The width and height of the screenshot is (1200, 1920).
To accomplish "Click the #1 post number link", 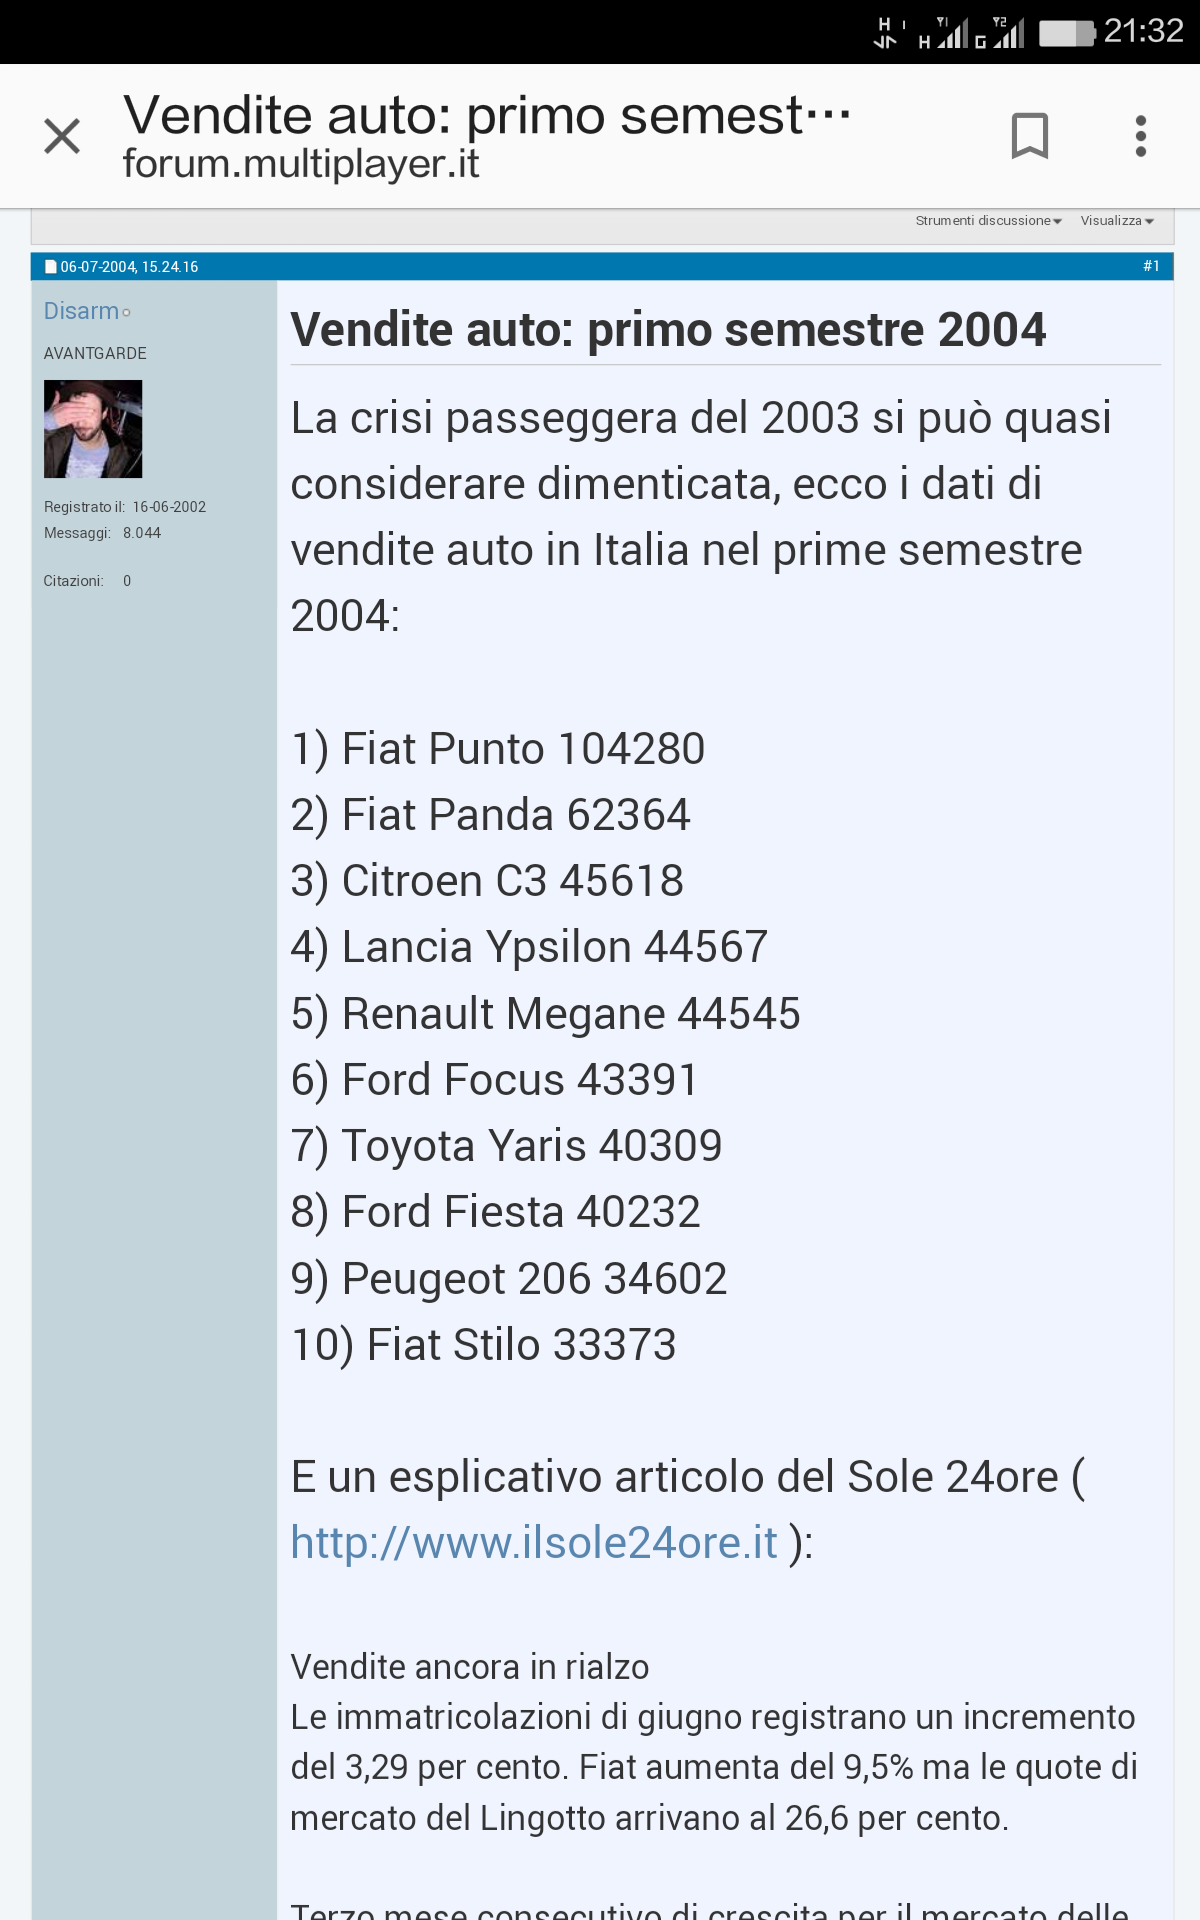I will point(1151,266).
